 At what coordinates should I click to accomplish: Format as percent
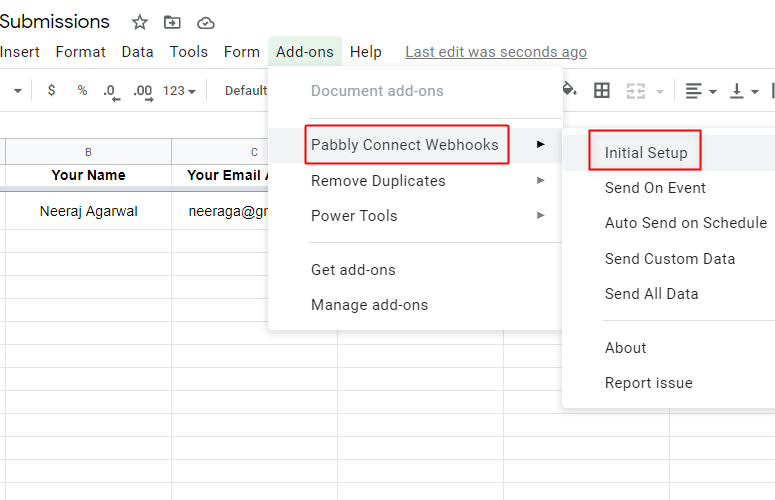tap(82, 90)
